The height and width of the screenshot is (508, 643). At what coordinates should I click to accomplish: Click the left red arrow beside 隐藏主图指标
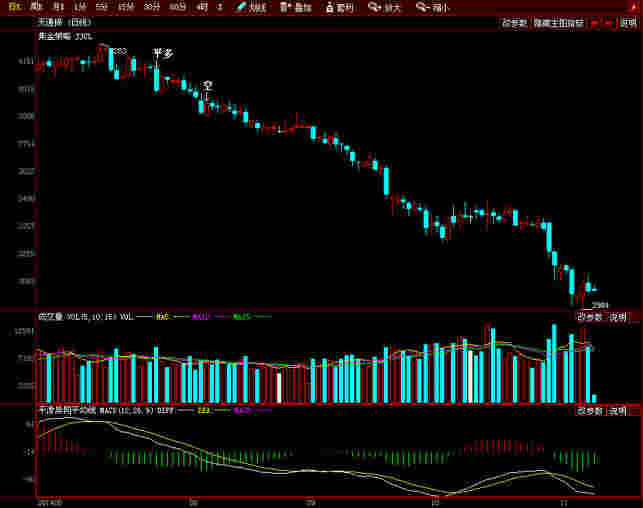[595, 23]
